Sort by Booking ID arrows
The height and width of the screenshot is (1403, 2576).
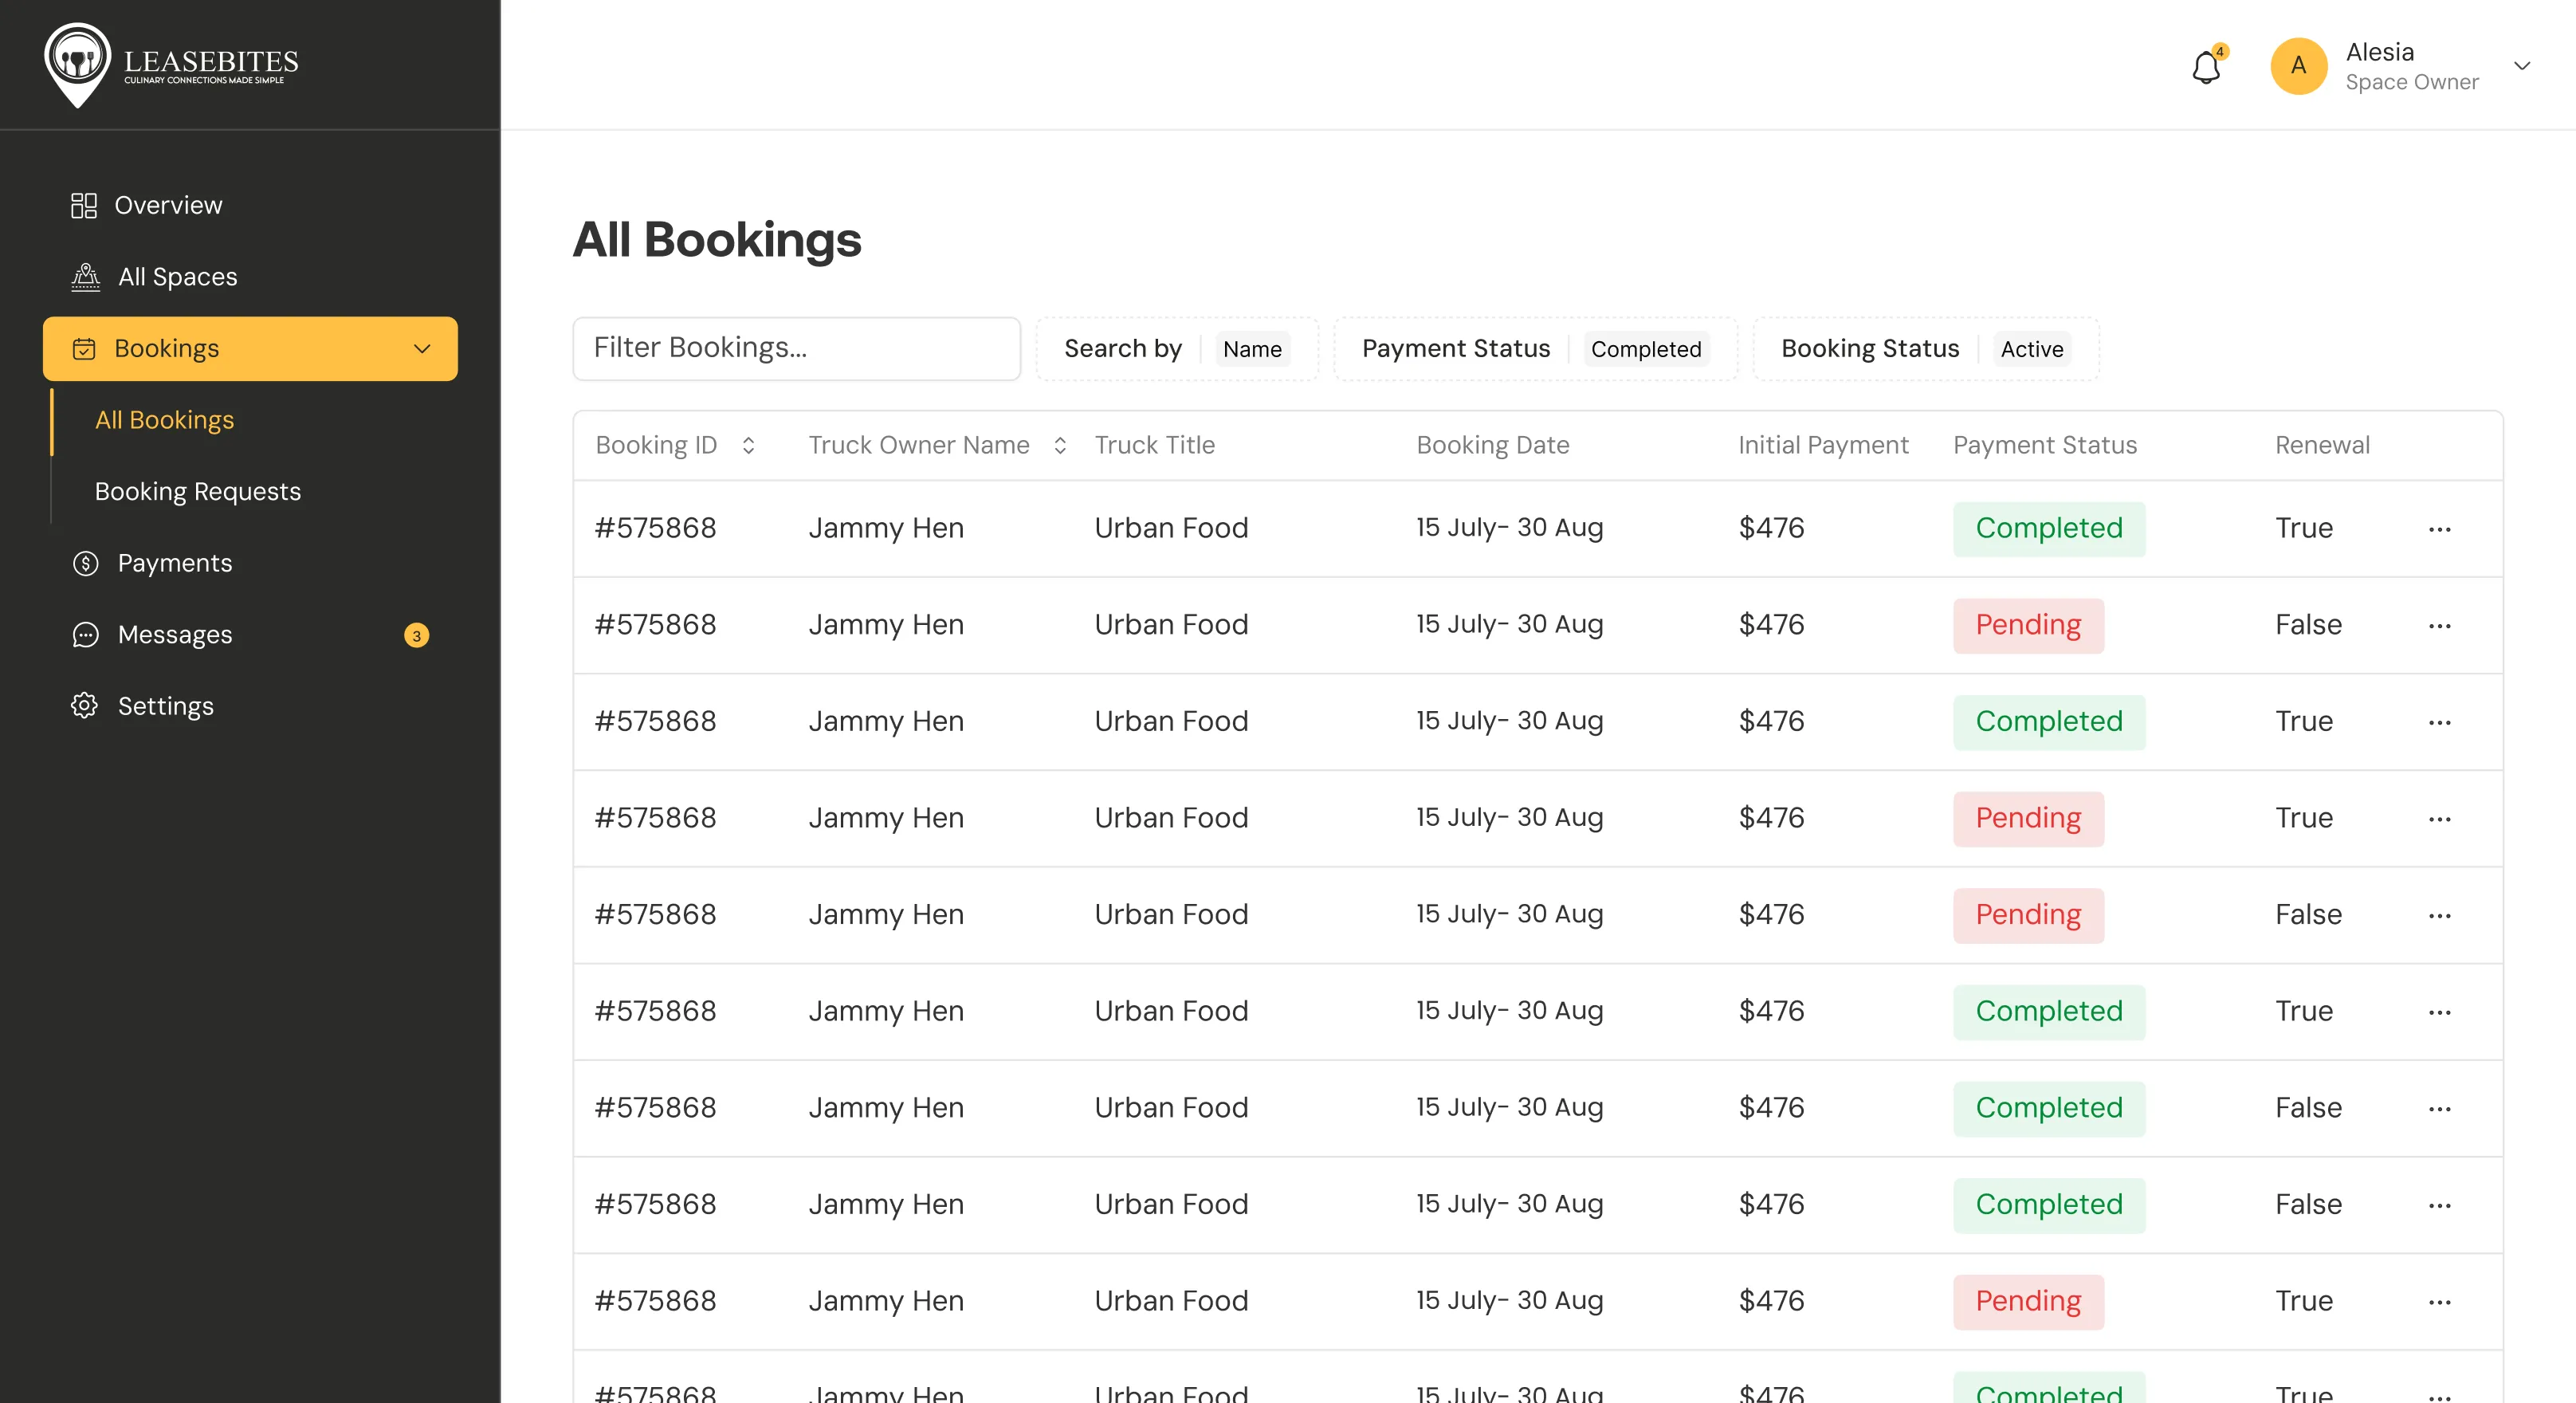748,446
